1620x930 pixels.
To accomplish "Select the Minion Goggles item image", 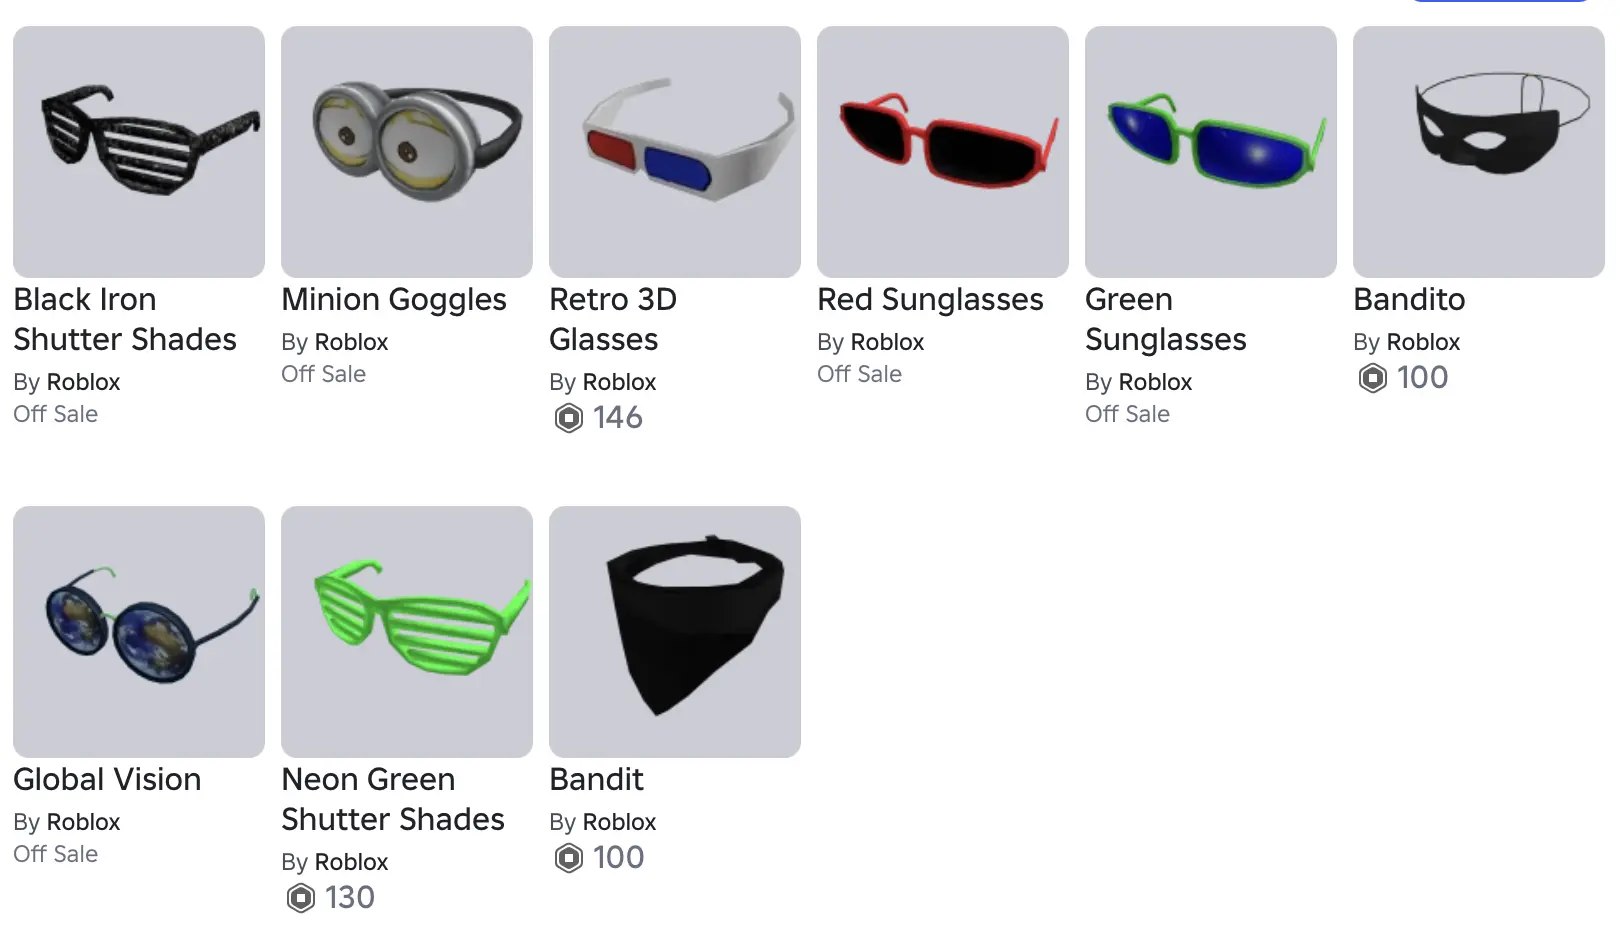I will [x=407, y=152].
